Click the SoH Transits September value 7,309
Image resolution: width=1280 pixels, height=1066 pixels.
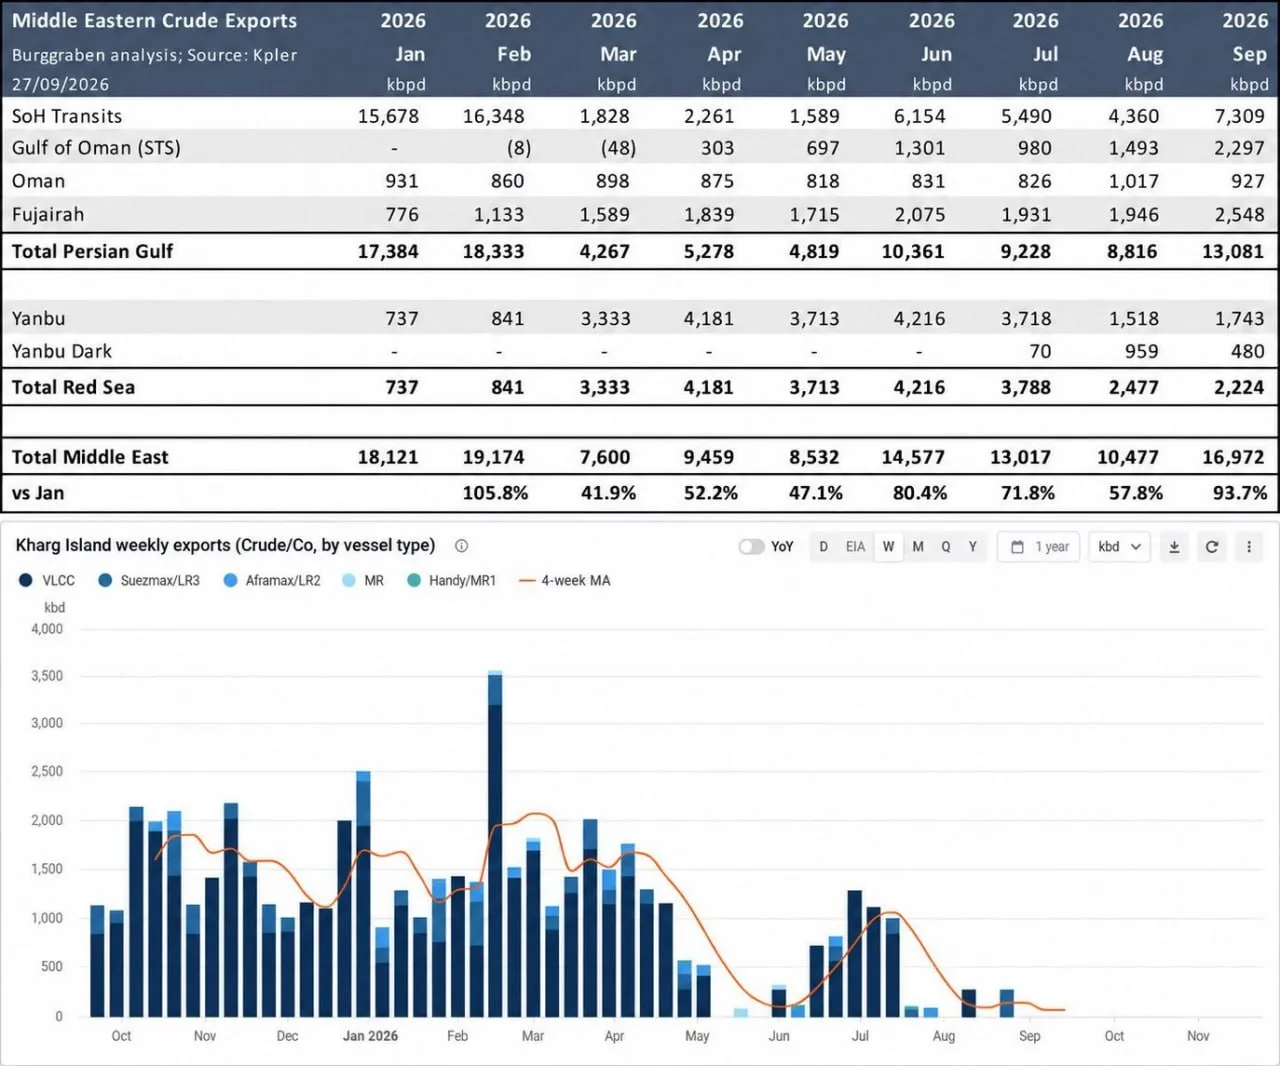tap(1239, 116)
